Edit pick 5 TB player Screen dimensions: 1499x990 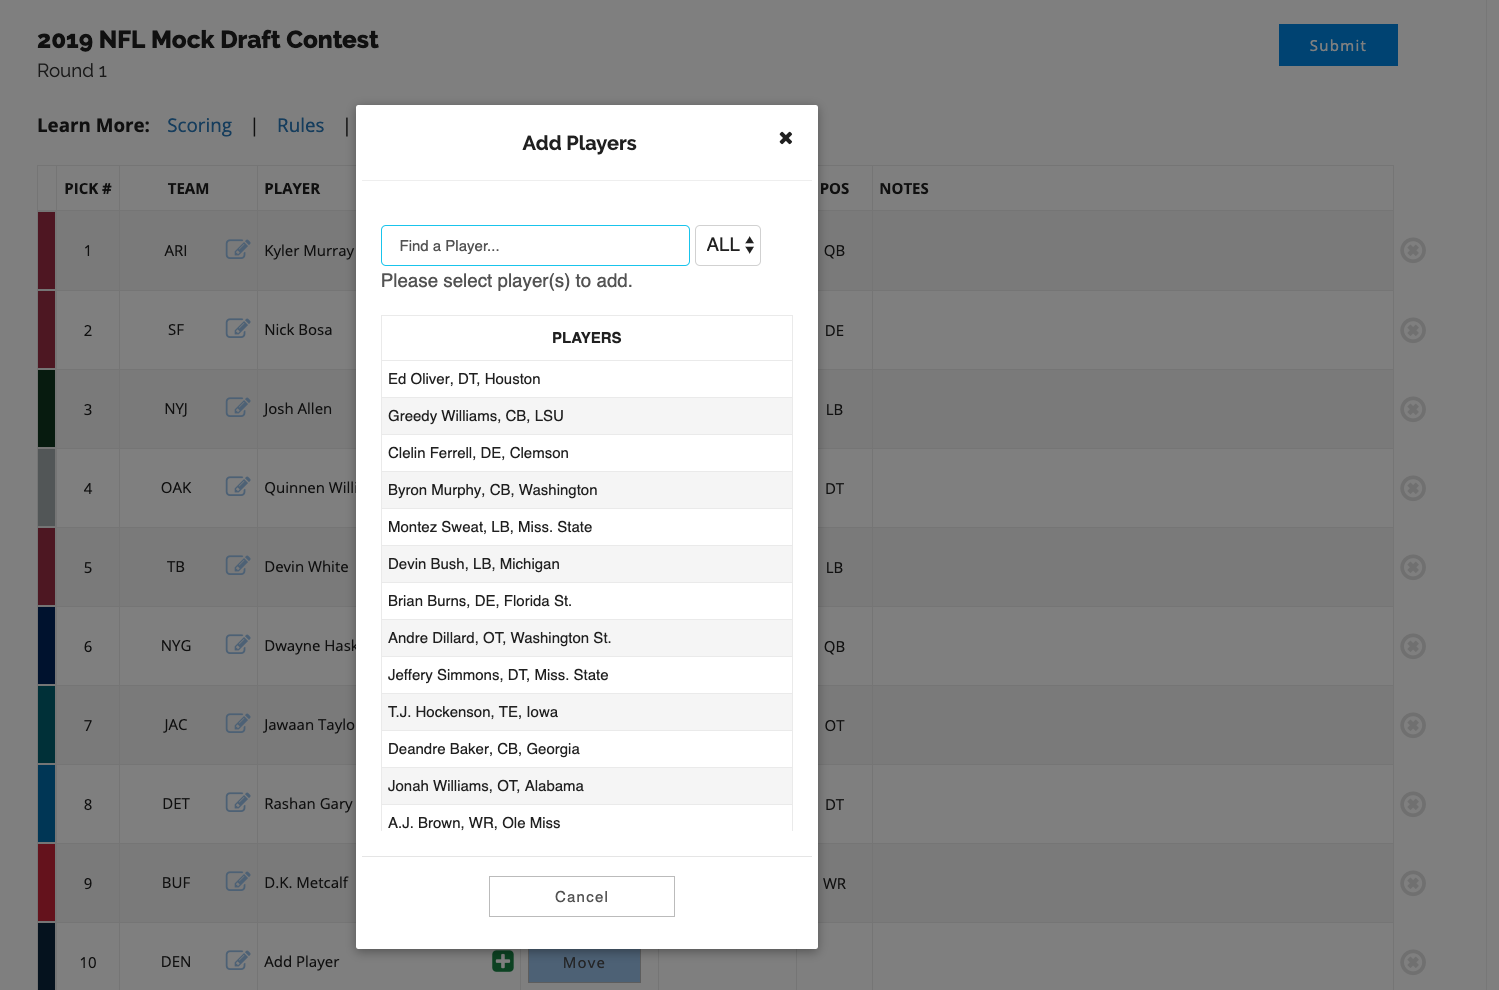point(237,565)
